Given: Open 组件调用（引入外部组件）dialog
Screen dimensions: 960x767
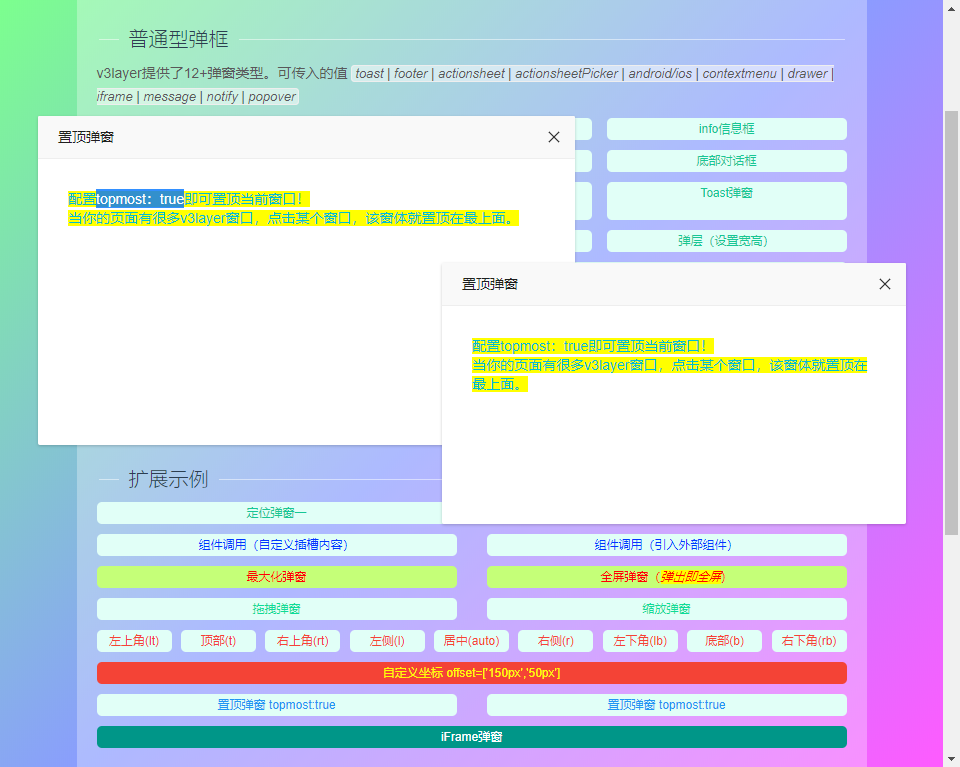Looking at the screenshot, I should pyautogui.click(x=666, y=544).
